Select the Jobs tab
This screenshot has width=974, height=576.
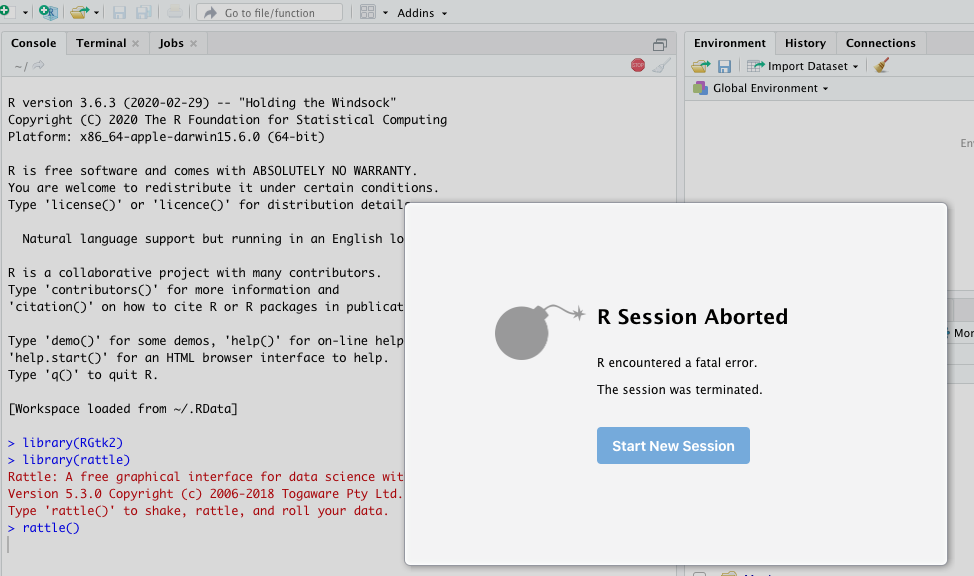171,43
